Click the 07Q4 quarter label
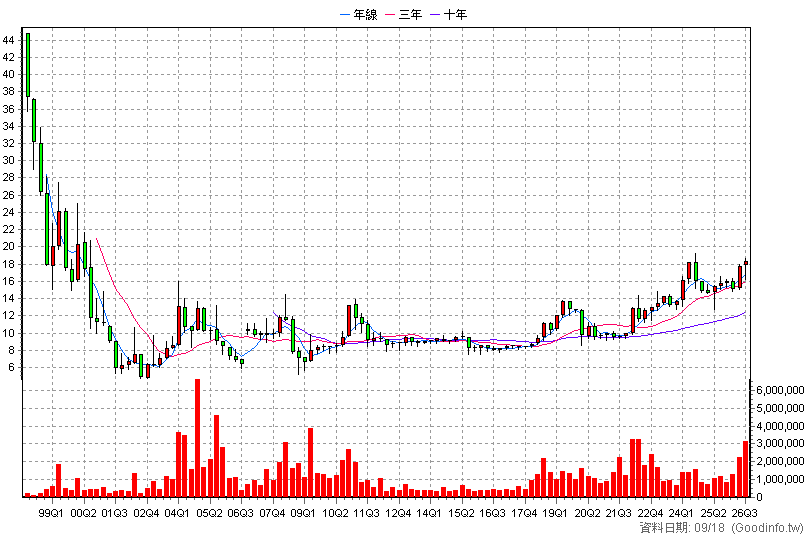Screen dimensions: 808x540 point(273,513)
